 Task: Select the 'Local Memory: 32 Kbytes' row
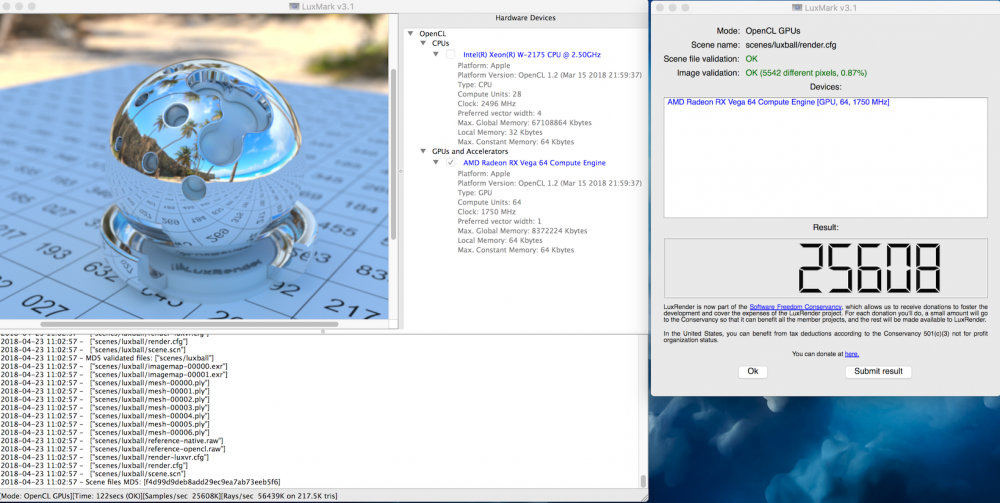(x=500, y=132)
